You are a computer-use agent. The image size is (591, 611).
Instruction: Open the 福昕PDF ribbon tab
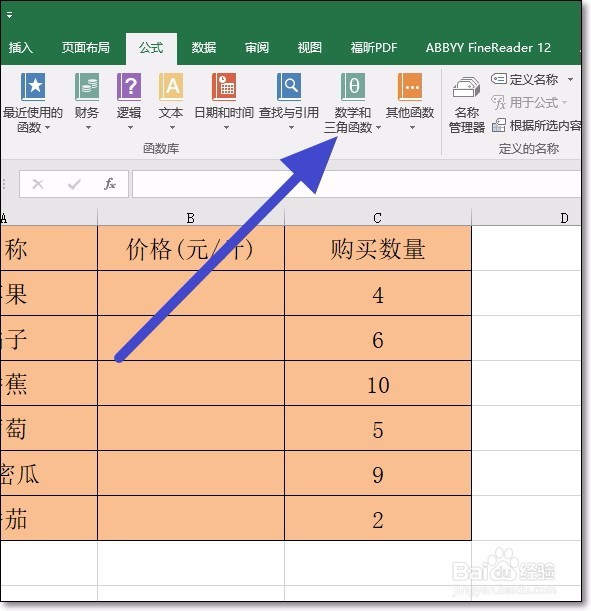374,48
